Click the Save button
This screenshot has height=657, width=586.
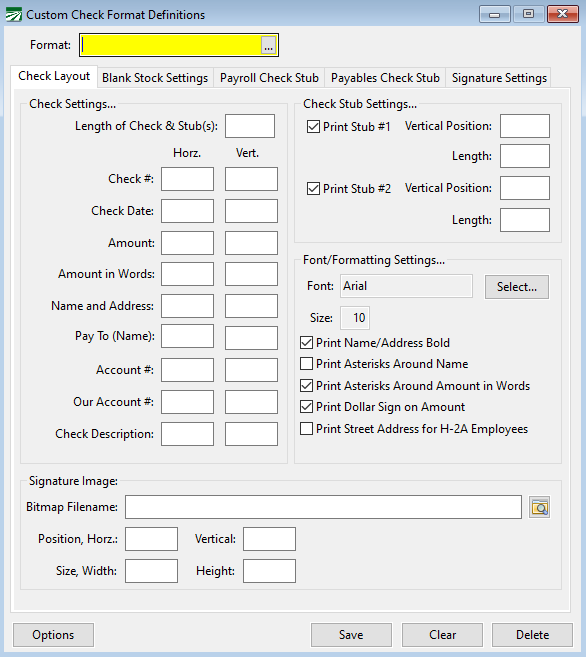351,635
